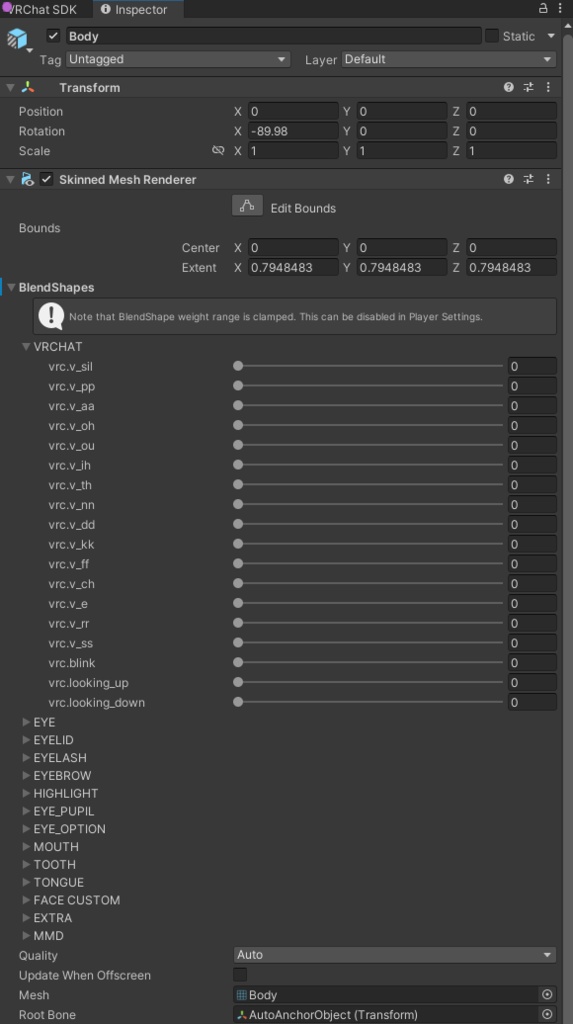Expand the MMD blendshape group
This screenshot has width=573, height=1024.
coord(26,936)
